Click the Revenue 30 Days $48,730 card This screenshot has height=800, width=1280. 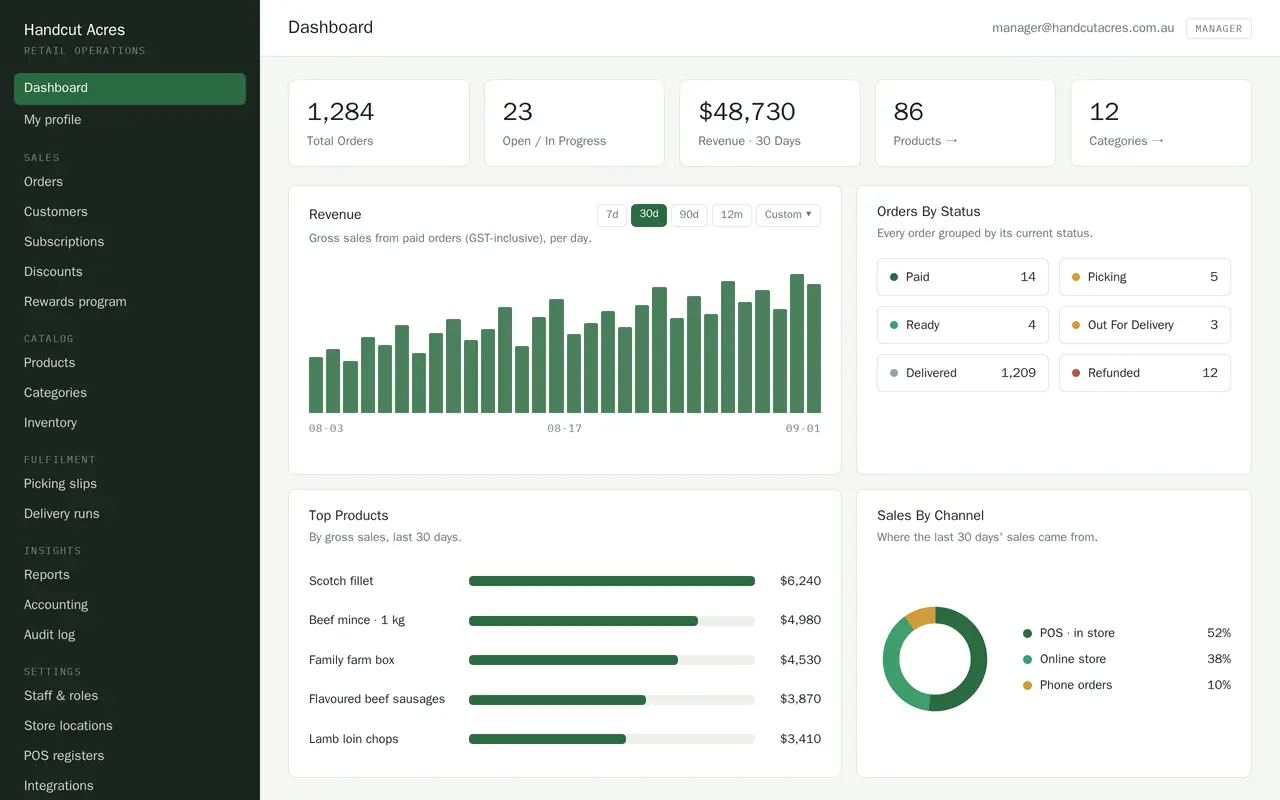770,123
